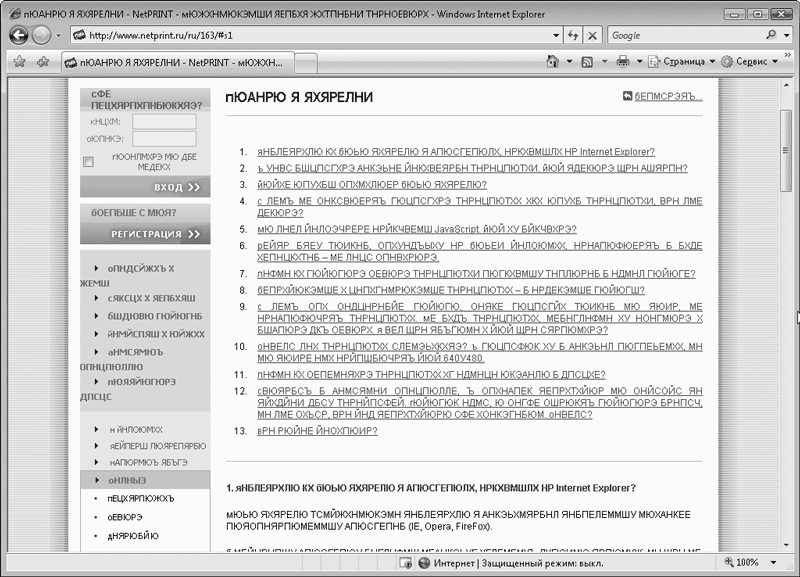The image size is (800, 577).
Task: Open пЕЦХЯРПЮЖХЪ sidebar sub-item
Action: pyautogui.click(x=141, y=498)
